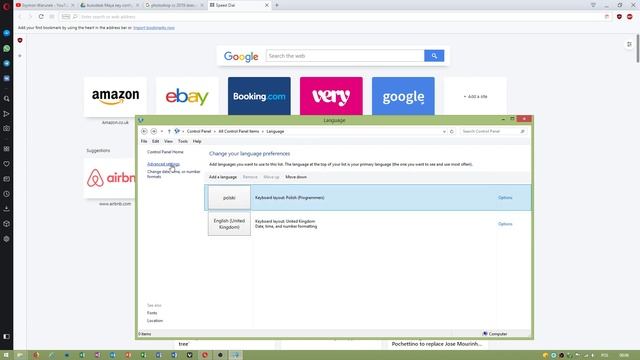
Task: Click All Control Panel Items breadcrumb
Action: coord(239,131)
